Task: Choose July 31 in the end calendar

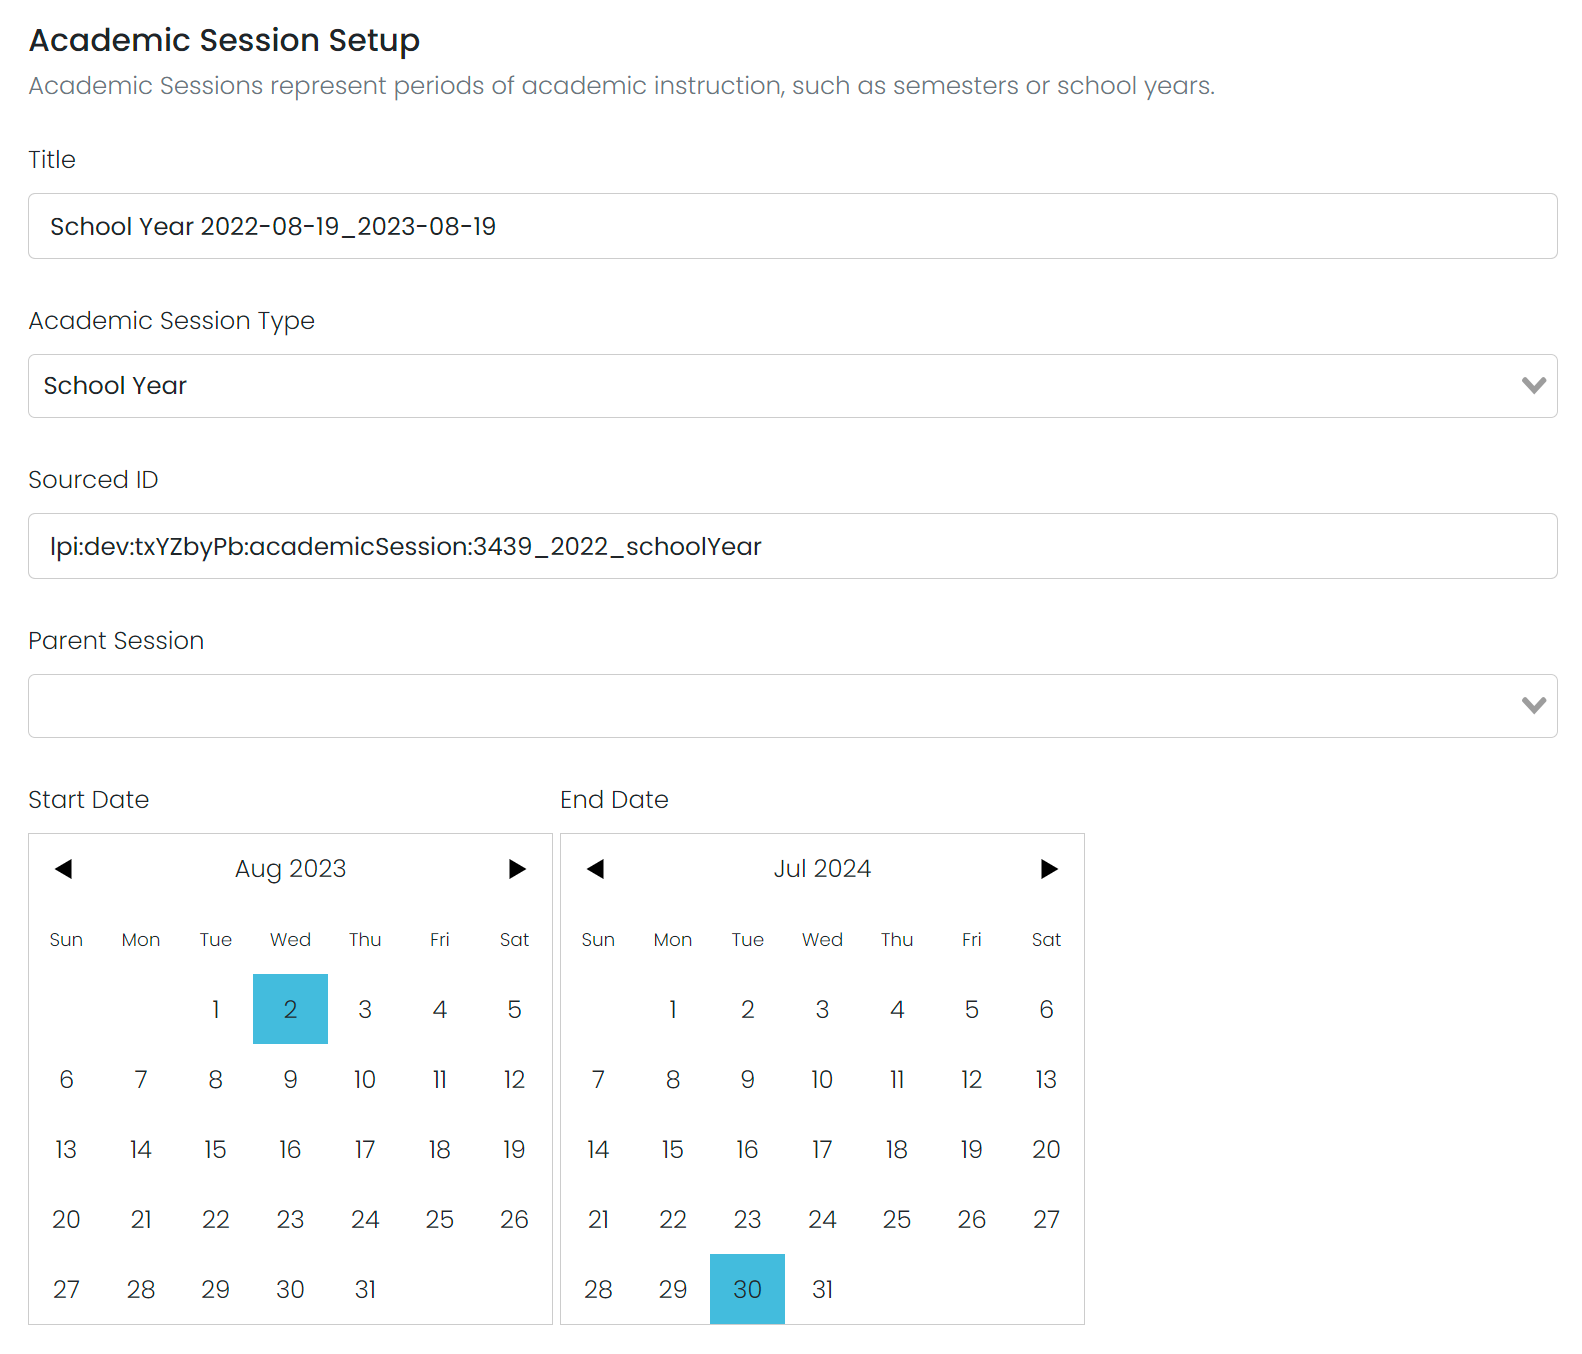Action: coord(822,1289)
